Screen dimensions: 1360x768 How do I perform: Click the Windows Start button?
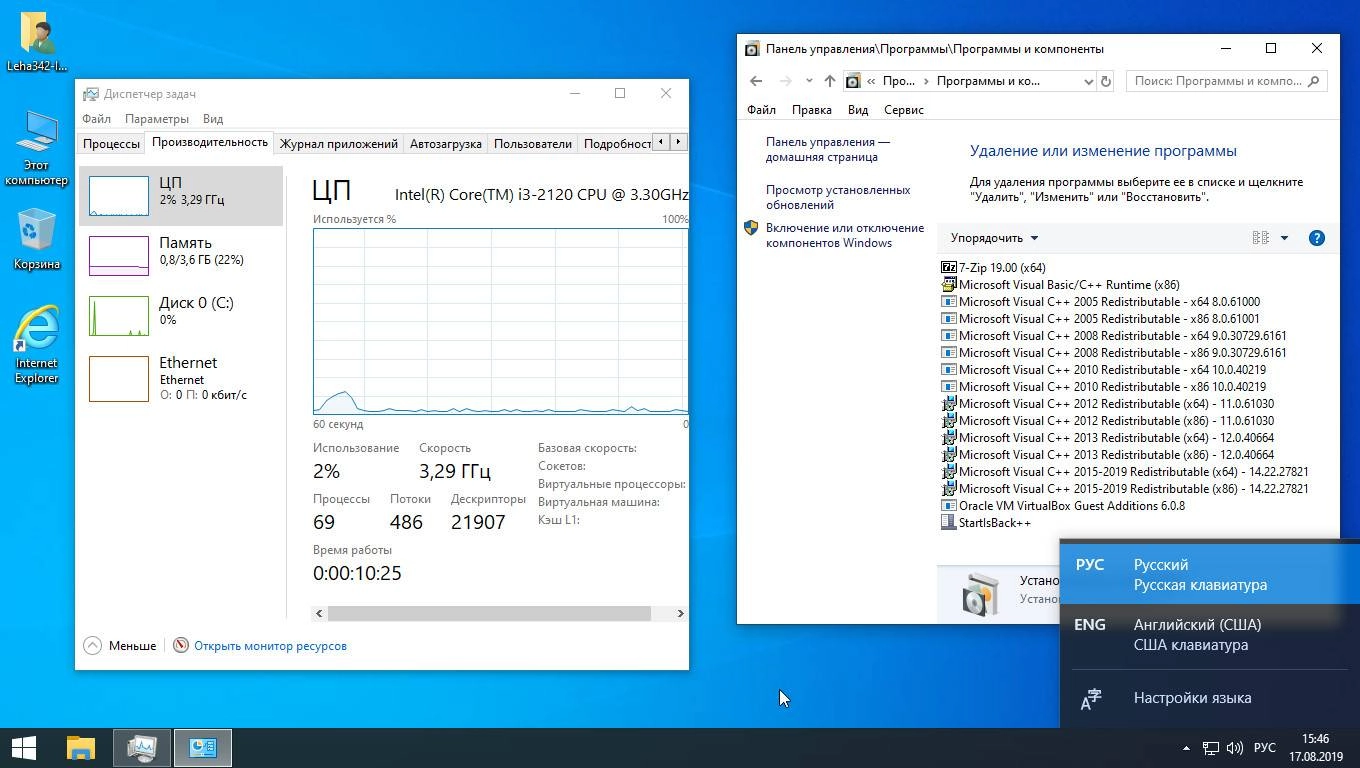pyautogui.click(x=24, y=748)
